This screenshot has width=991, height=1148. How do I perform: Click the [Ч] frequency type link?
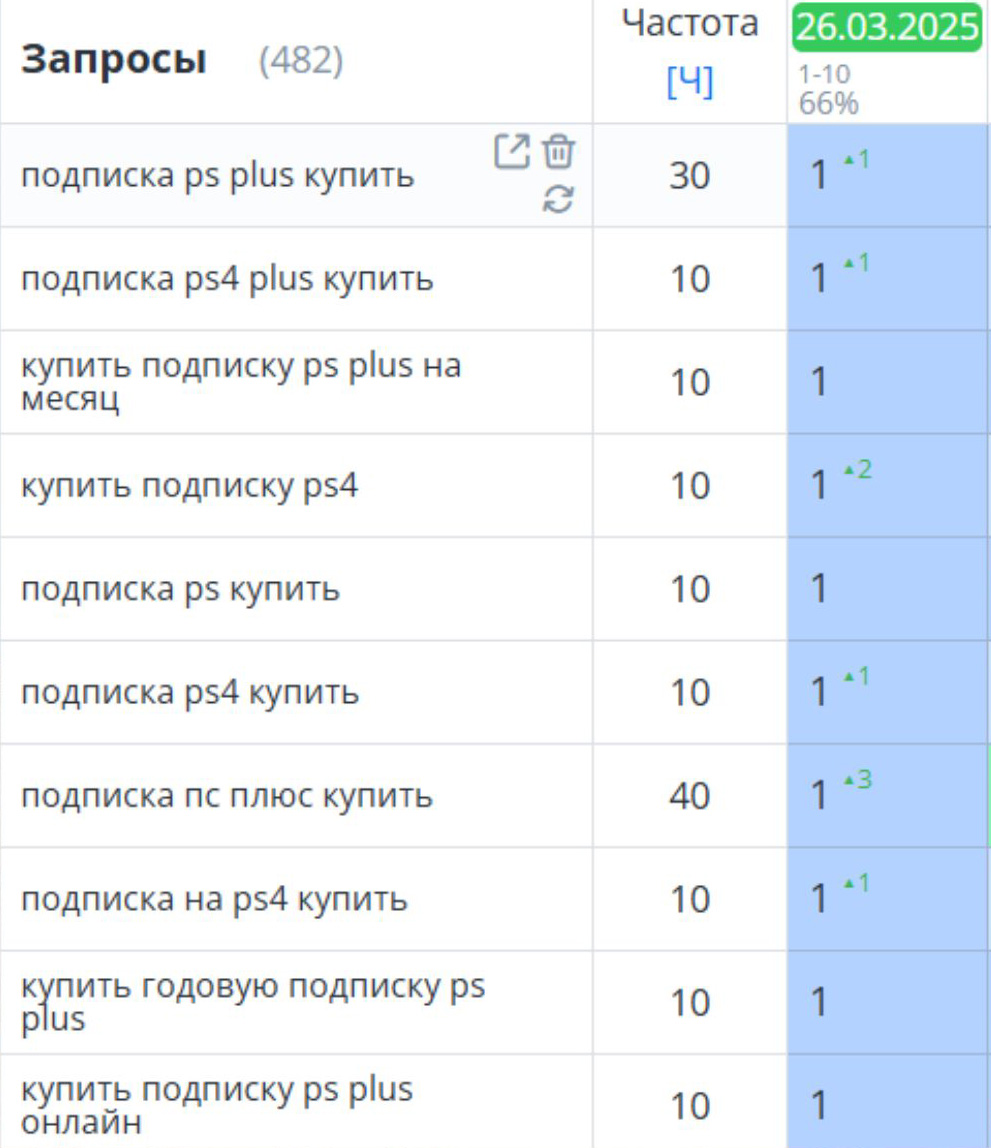[x=689, y=81]
